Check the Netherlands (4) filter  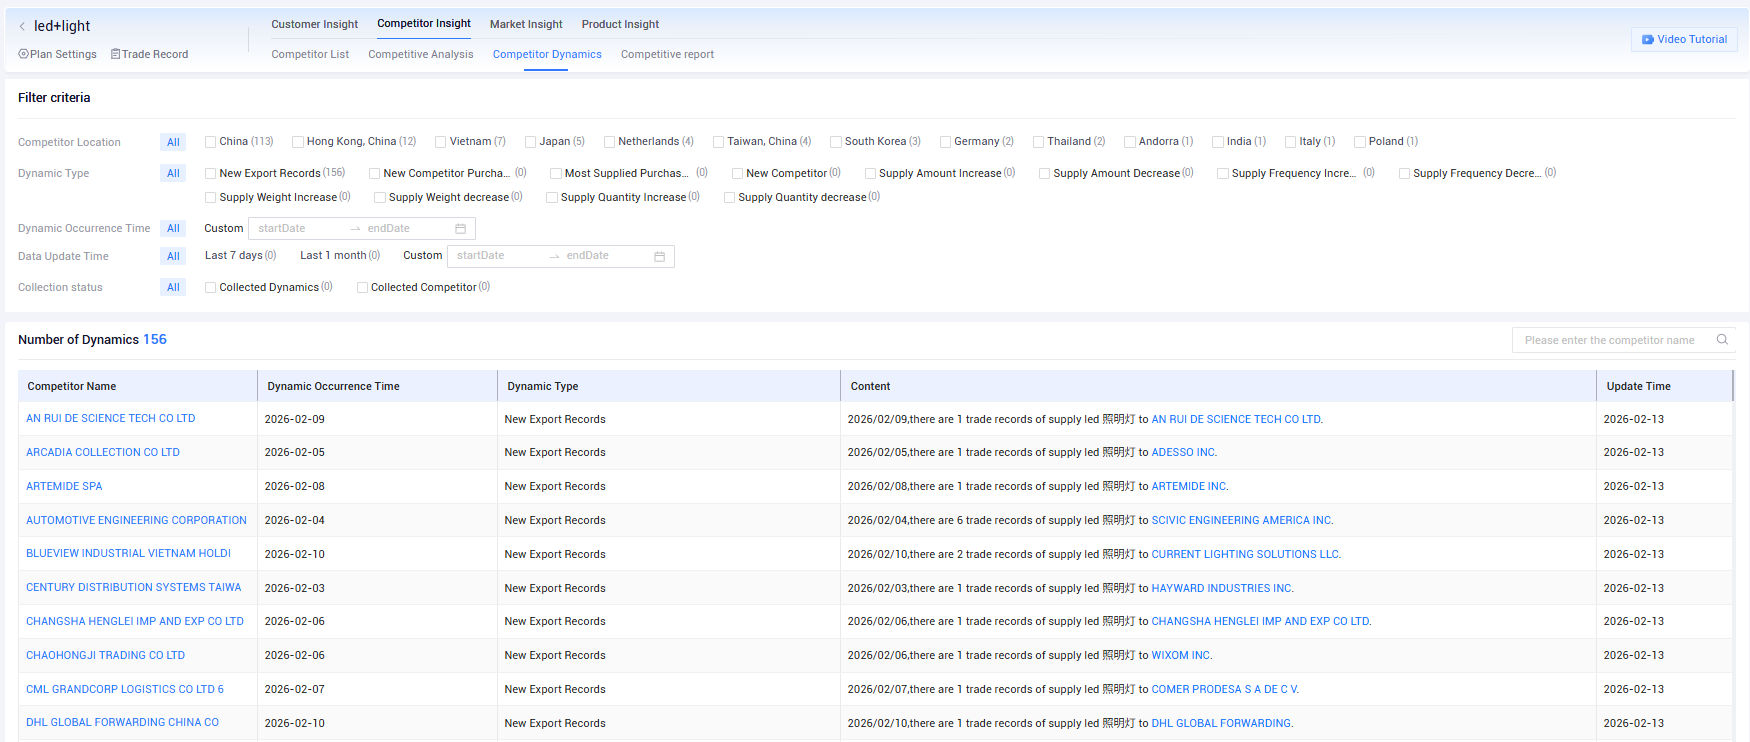click(610, 142)
